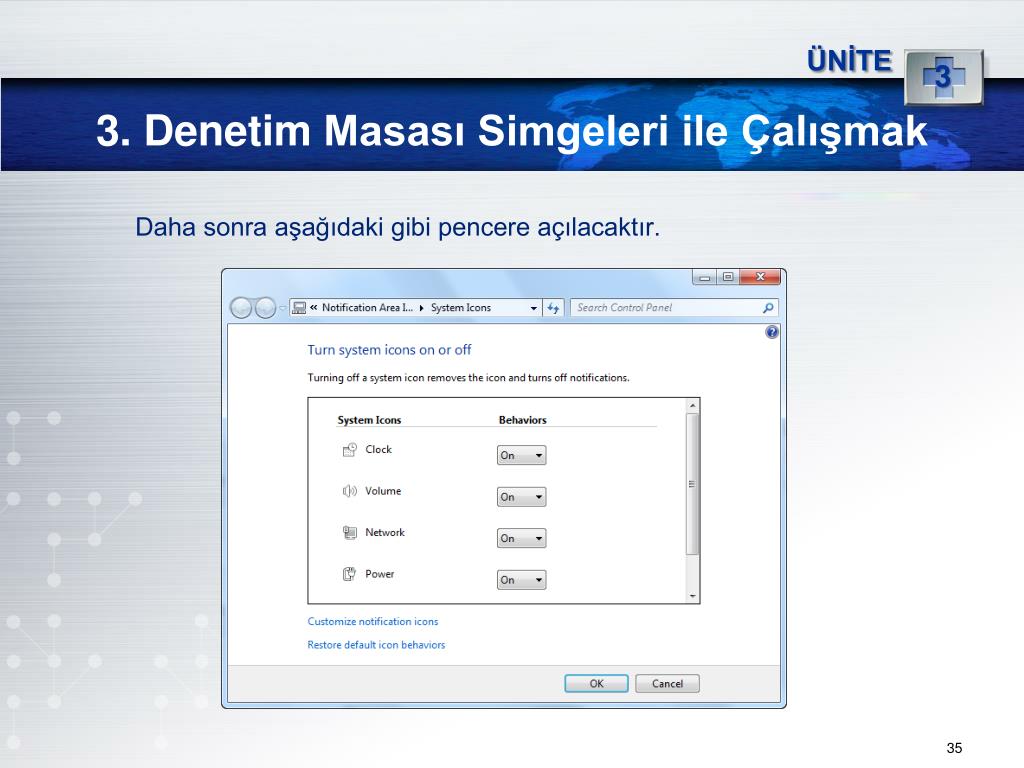This screenshot has width=1024, height=768.
Task: Click the Back navigation arrow button
Action: point(241,308)
